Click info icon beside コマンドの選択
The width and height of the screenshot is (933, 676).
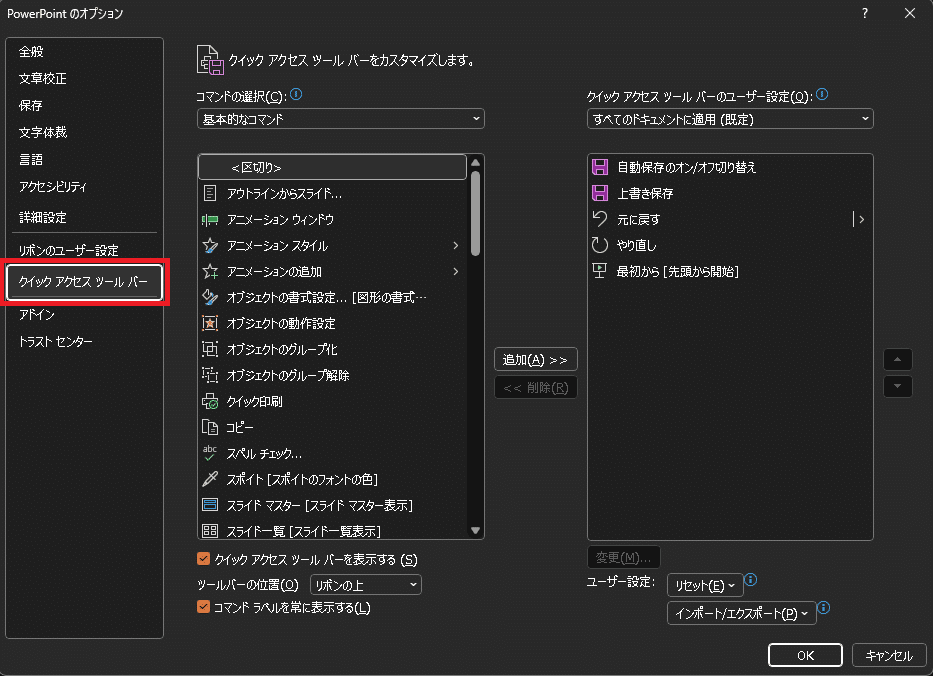pos(296,95)
